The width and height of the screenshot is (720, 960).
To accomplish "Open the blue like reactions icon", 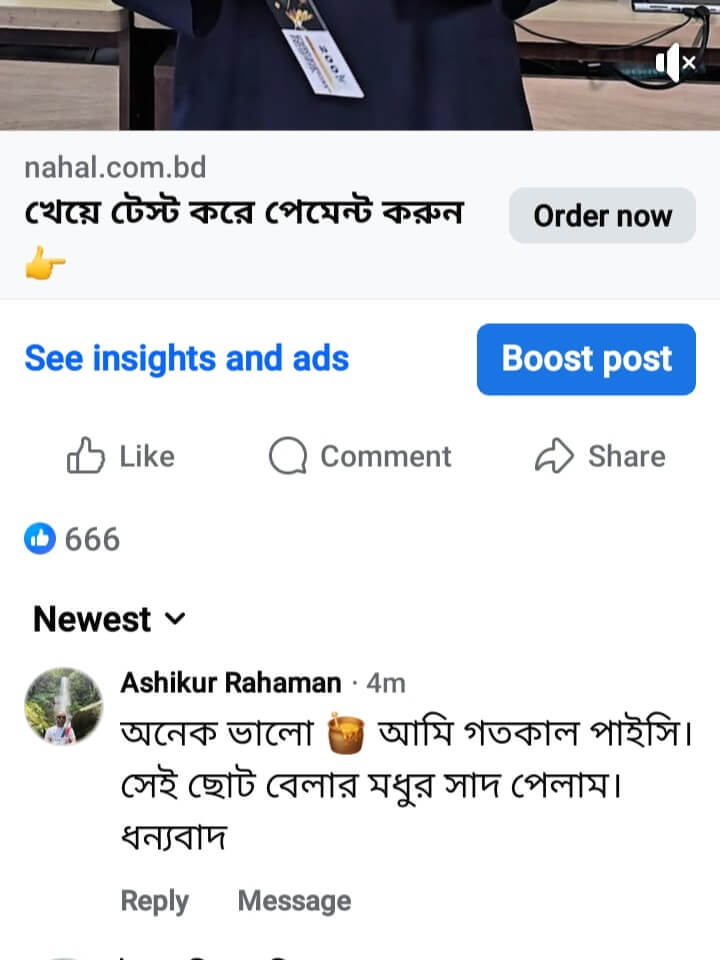I will tap(40, 540).
